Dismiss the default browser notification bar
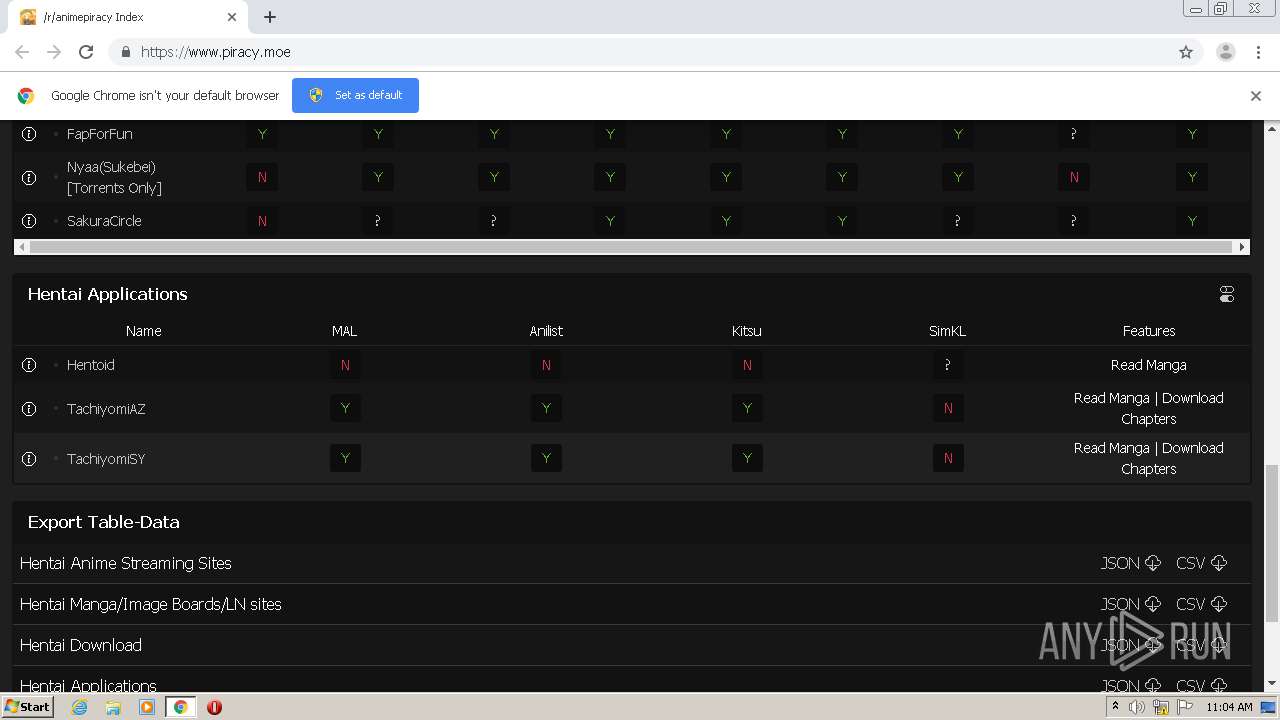 point(1256,96)
